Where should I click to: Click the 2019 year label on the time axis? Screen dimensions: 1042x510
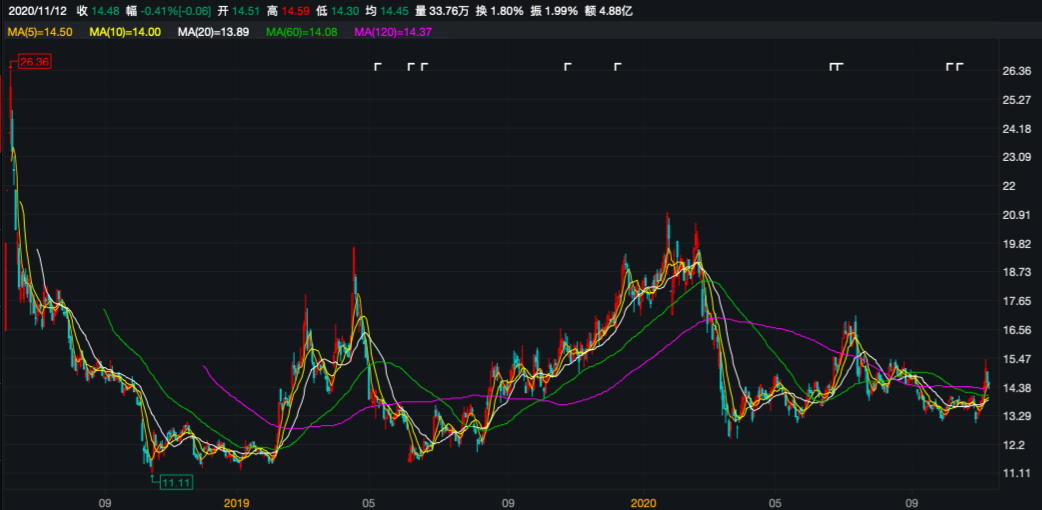(x=236, y=501)
